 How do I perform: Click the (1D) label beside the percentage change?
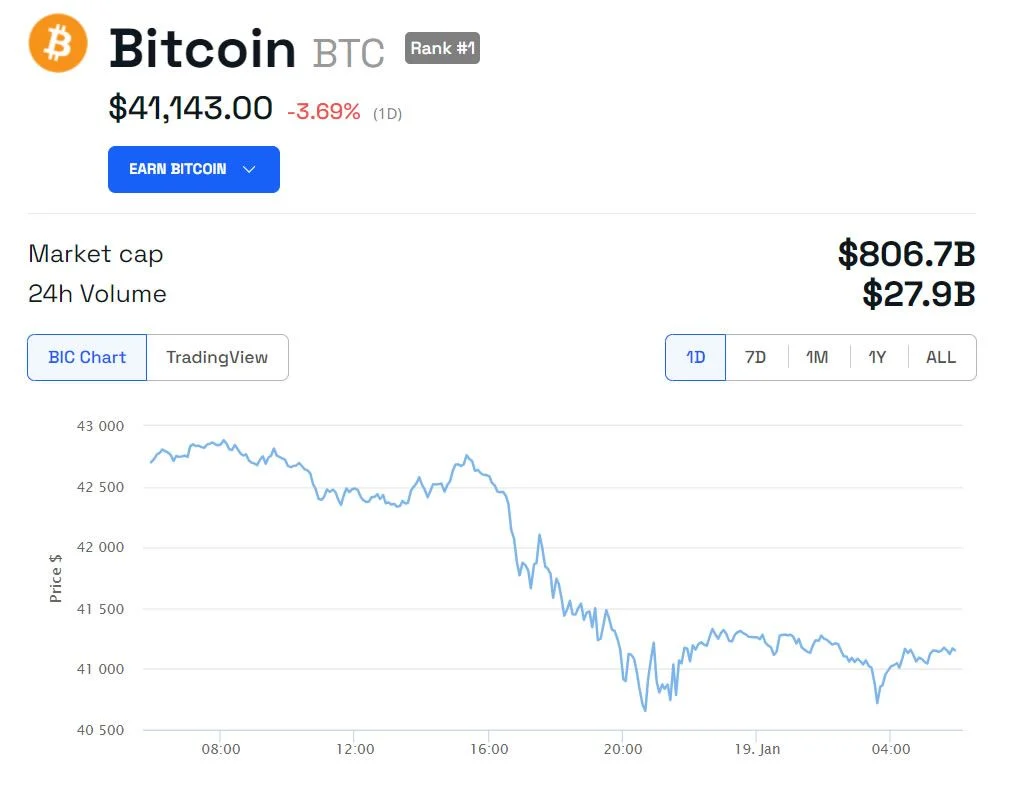click(388, 113)
